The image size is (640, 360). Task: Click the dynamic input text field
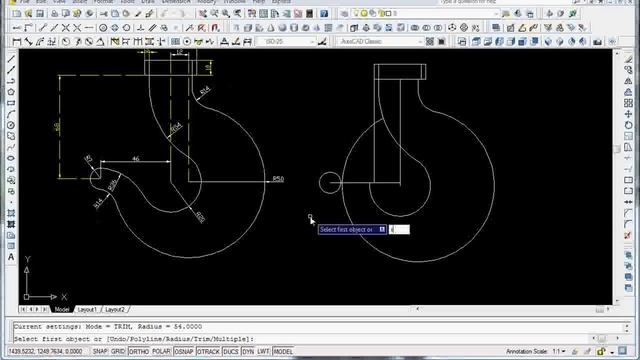399,229
